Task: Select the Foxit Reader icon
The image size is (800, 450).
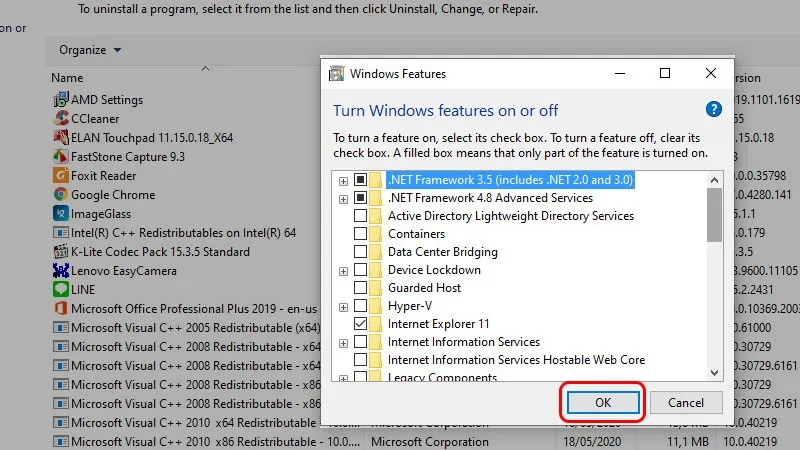Action: (60, 175)
